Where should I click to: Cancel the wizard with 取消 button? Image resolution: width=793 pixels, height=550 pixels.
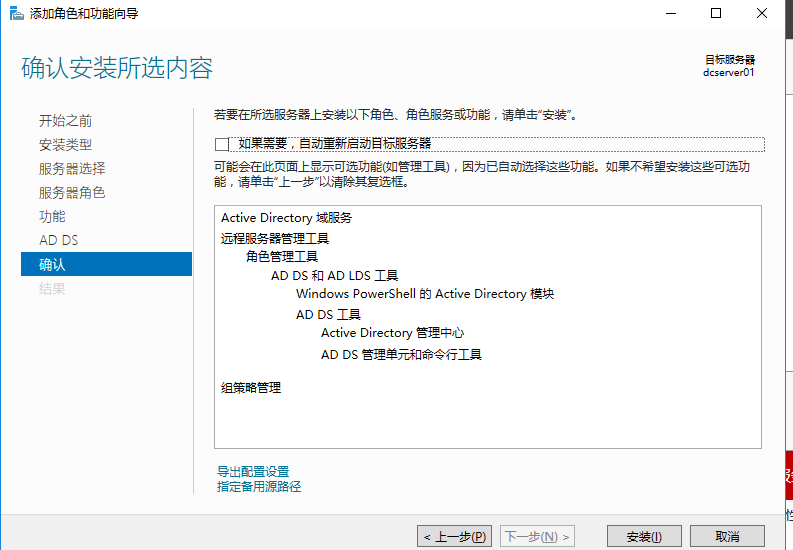click(727, 536)
